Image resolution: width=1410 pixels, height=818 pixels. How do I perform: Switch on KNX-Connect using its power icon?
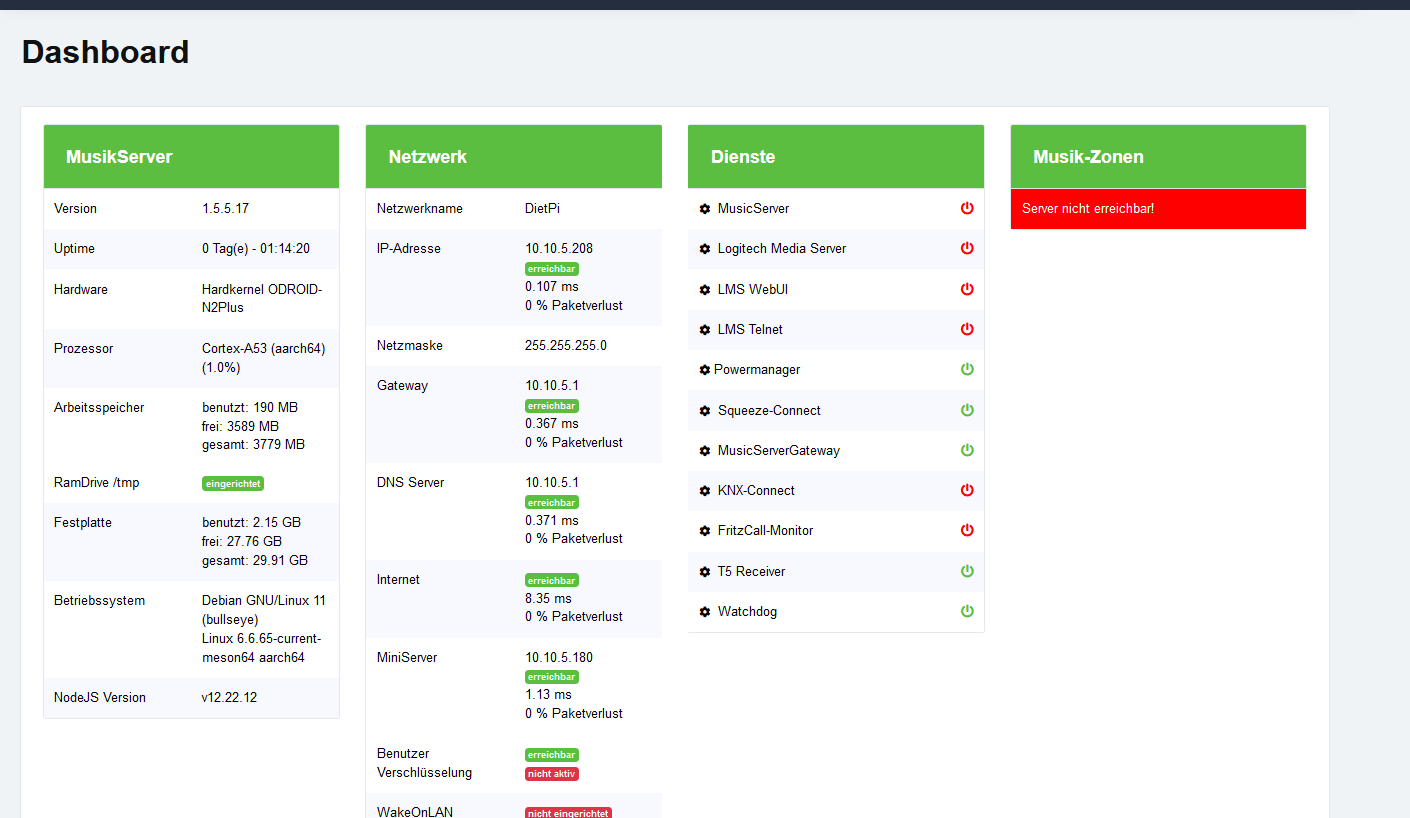(967, 490)
